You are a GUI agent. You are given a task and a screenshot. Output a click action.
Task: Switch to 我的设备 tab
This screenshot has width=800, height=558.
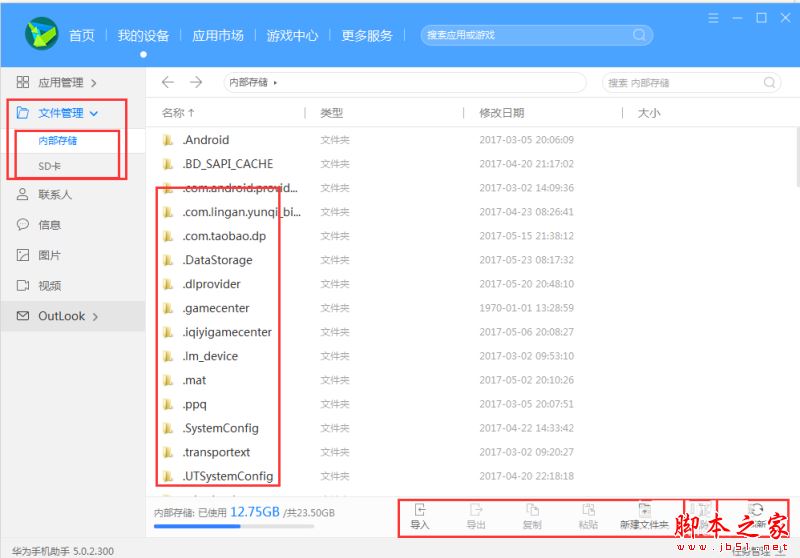click(x=143, y=35)
